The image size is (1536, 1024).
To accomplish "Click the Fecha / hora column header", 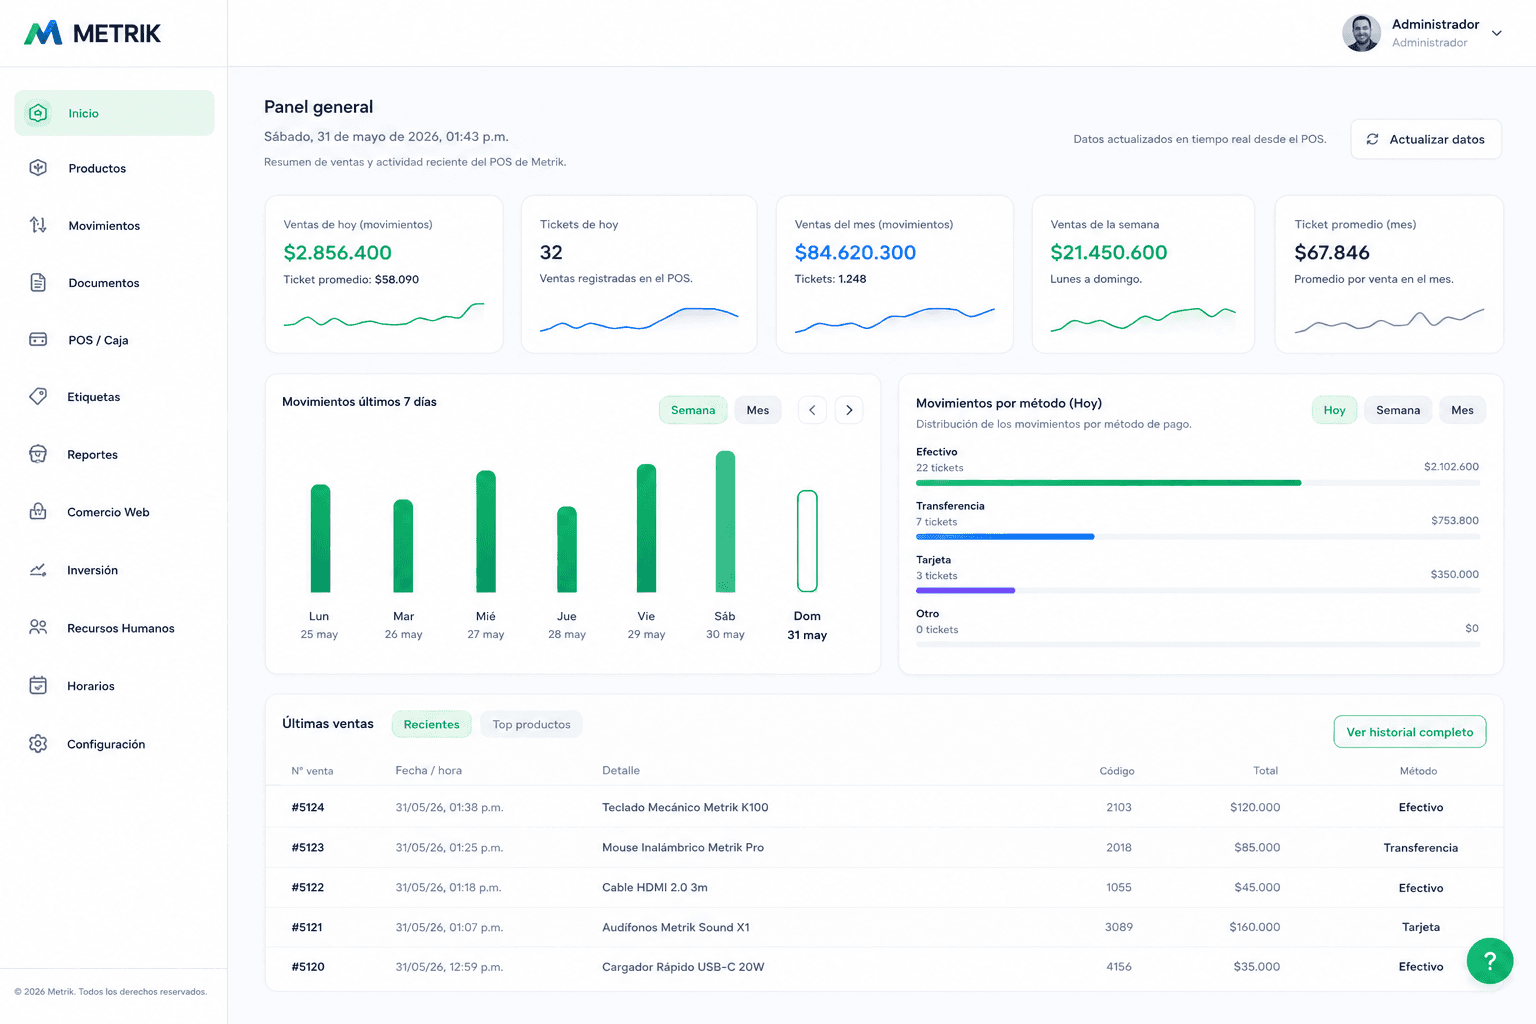I will 428,771.
